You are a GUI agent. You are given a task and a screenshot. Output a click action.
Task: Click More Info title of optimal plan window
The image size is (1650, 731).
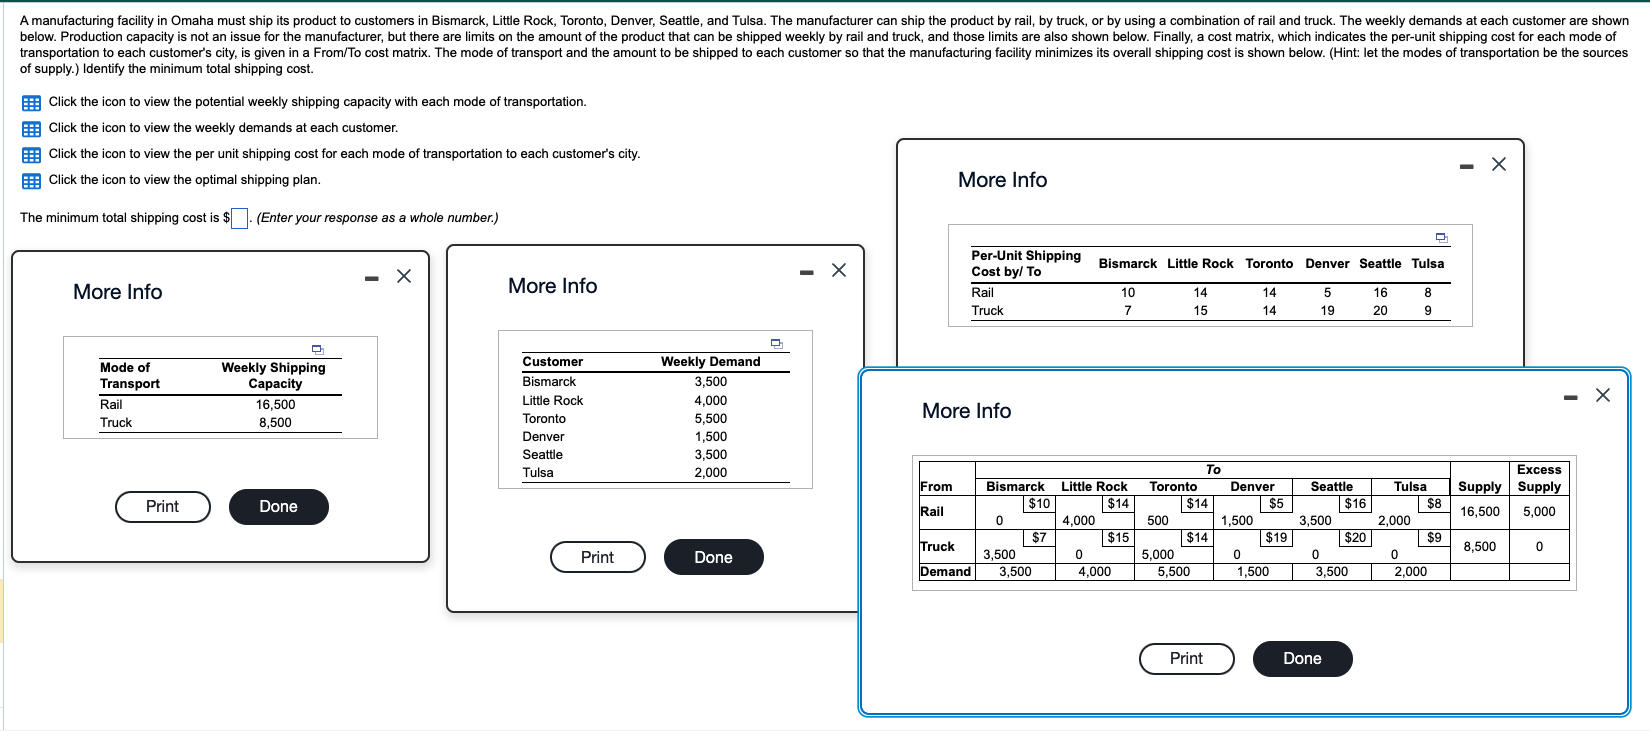(966, 411)
